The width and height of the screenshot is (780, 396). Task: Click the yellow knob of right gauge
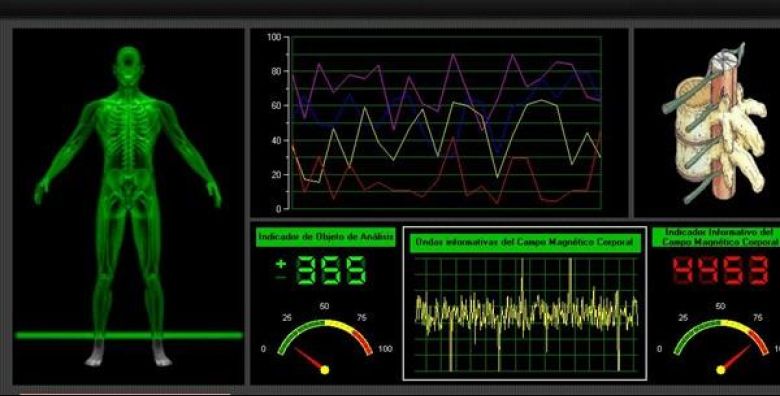tap(720, 370)
